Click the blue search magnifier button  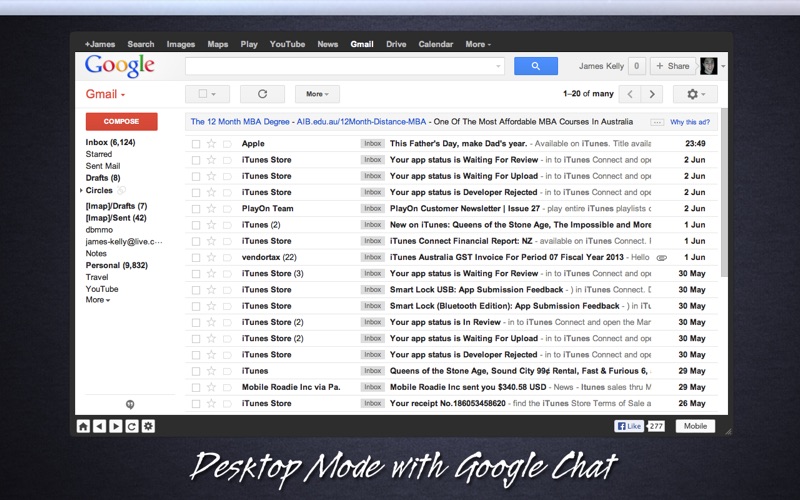pyautogui.click(x=536, y=66)
